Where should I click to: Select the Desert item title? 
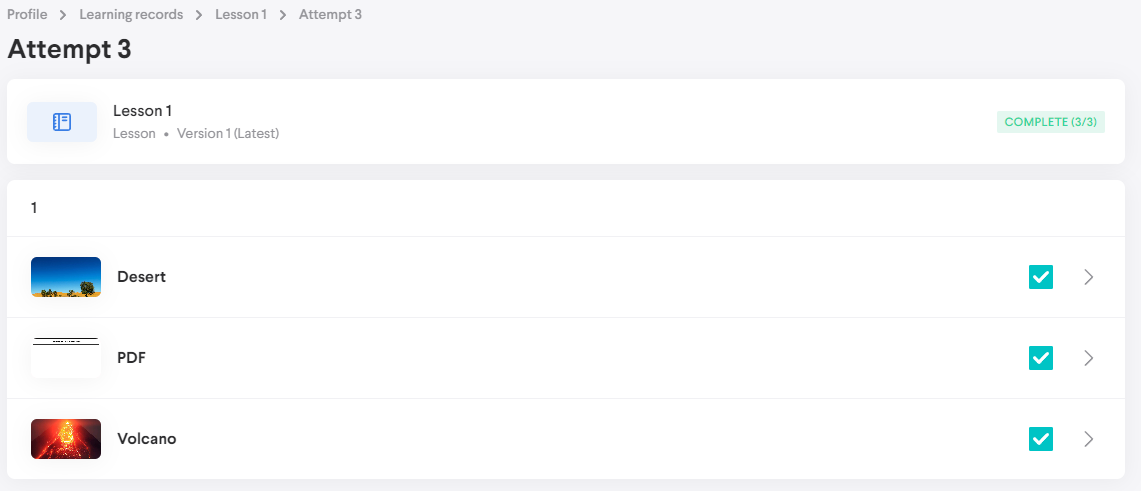141,277
